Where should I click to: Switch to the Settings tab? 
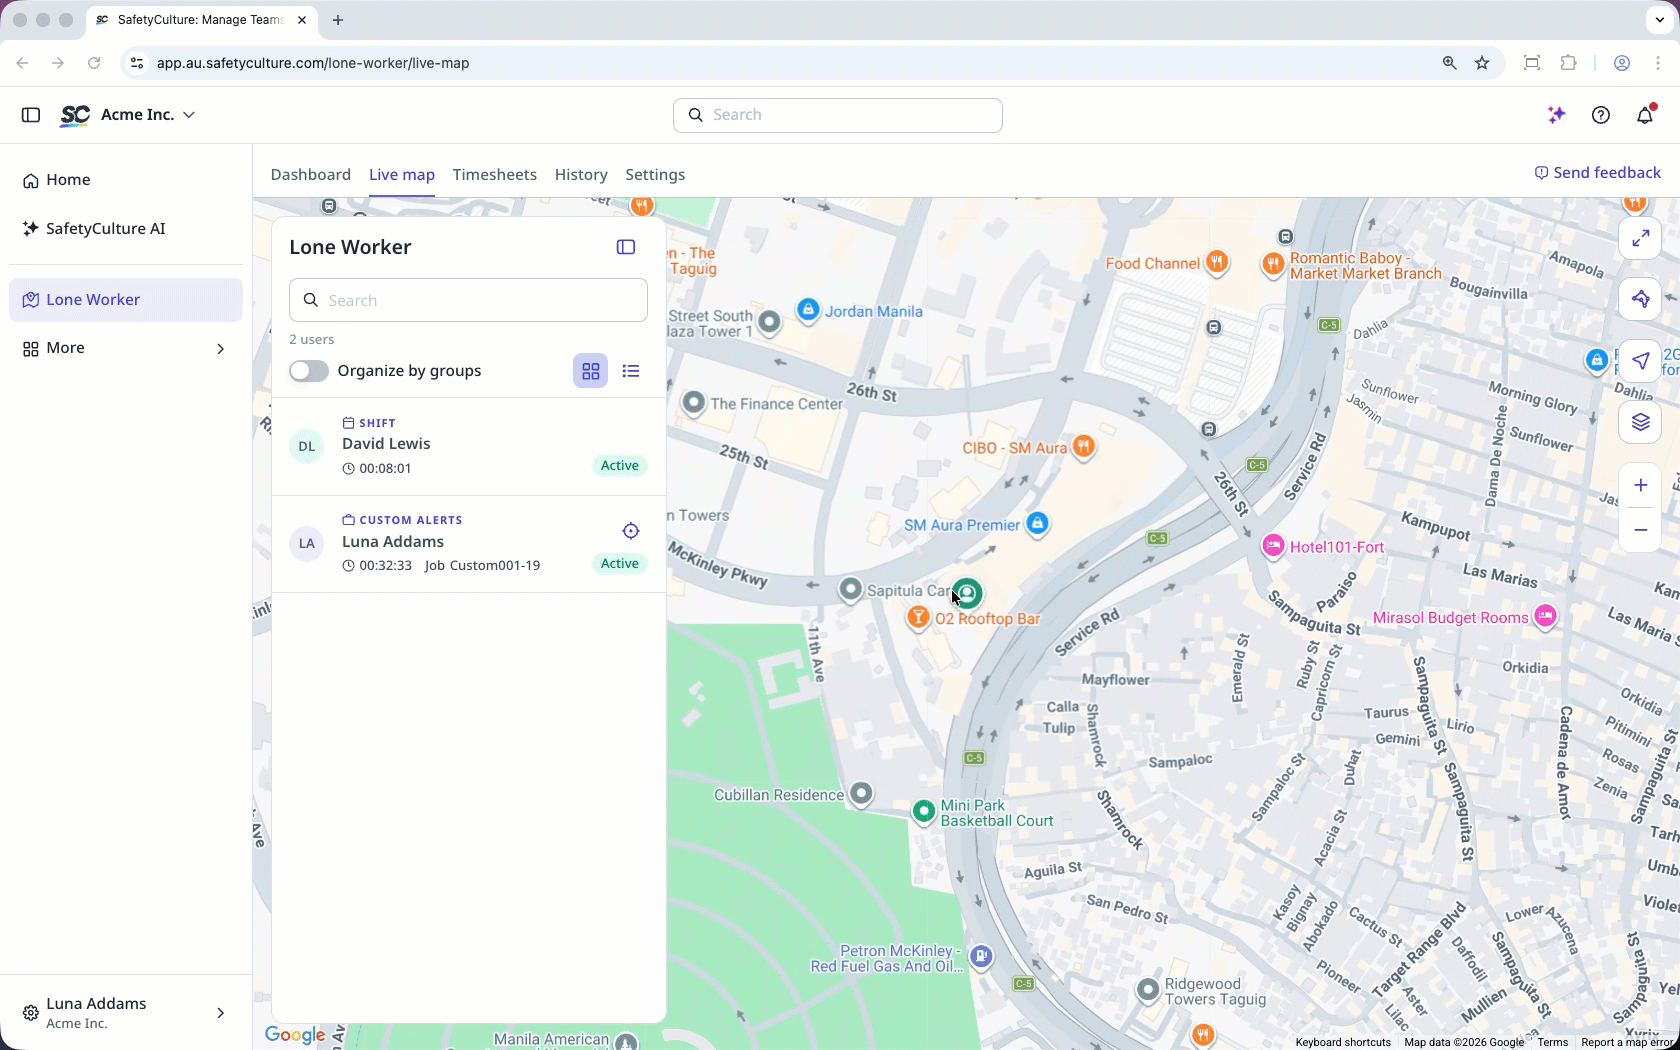(x=655, y=174)
